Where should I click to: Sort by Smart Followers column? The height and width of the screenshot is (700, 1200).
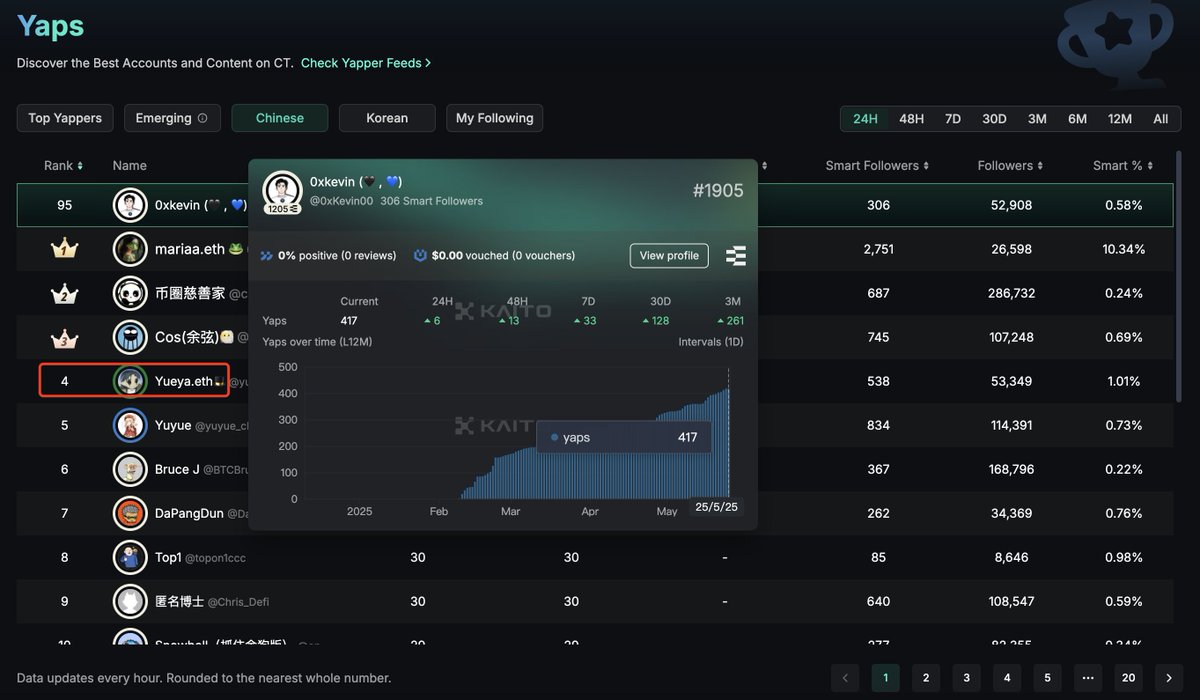click(877, 165)
